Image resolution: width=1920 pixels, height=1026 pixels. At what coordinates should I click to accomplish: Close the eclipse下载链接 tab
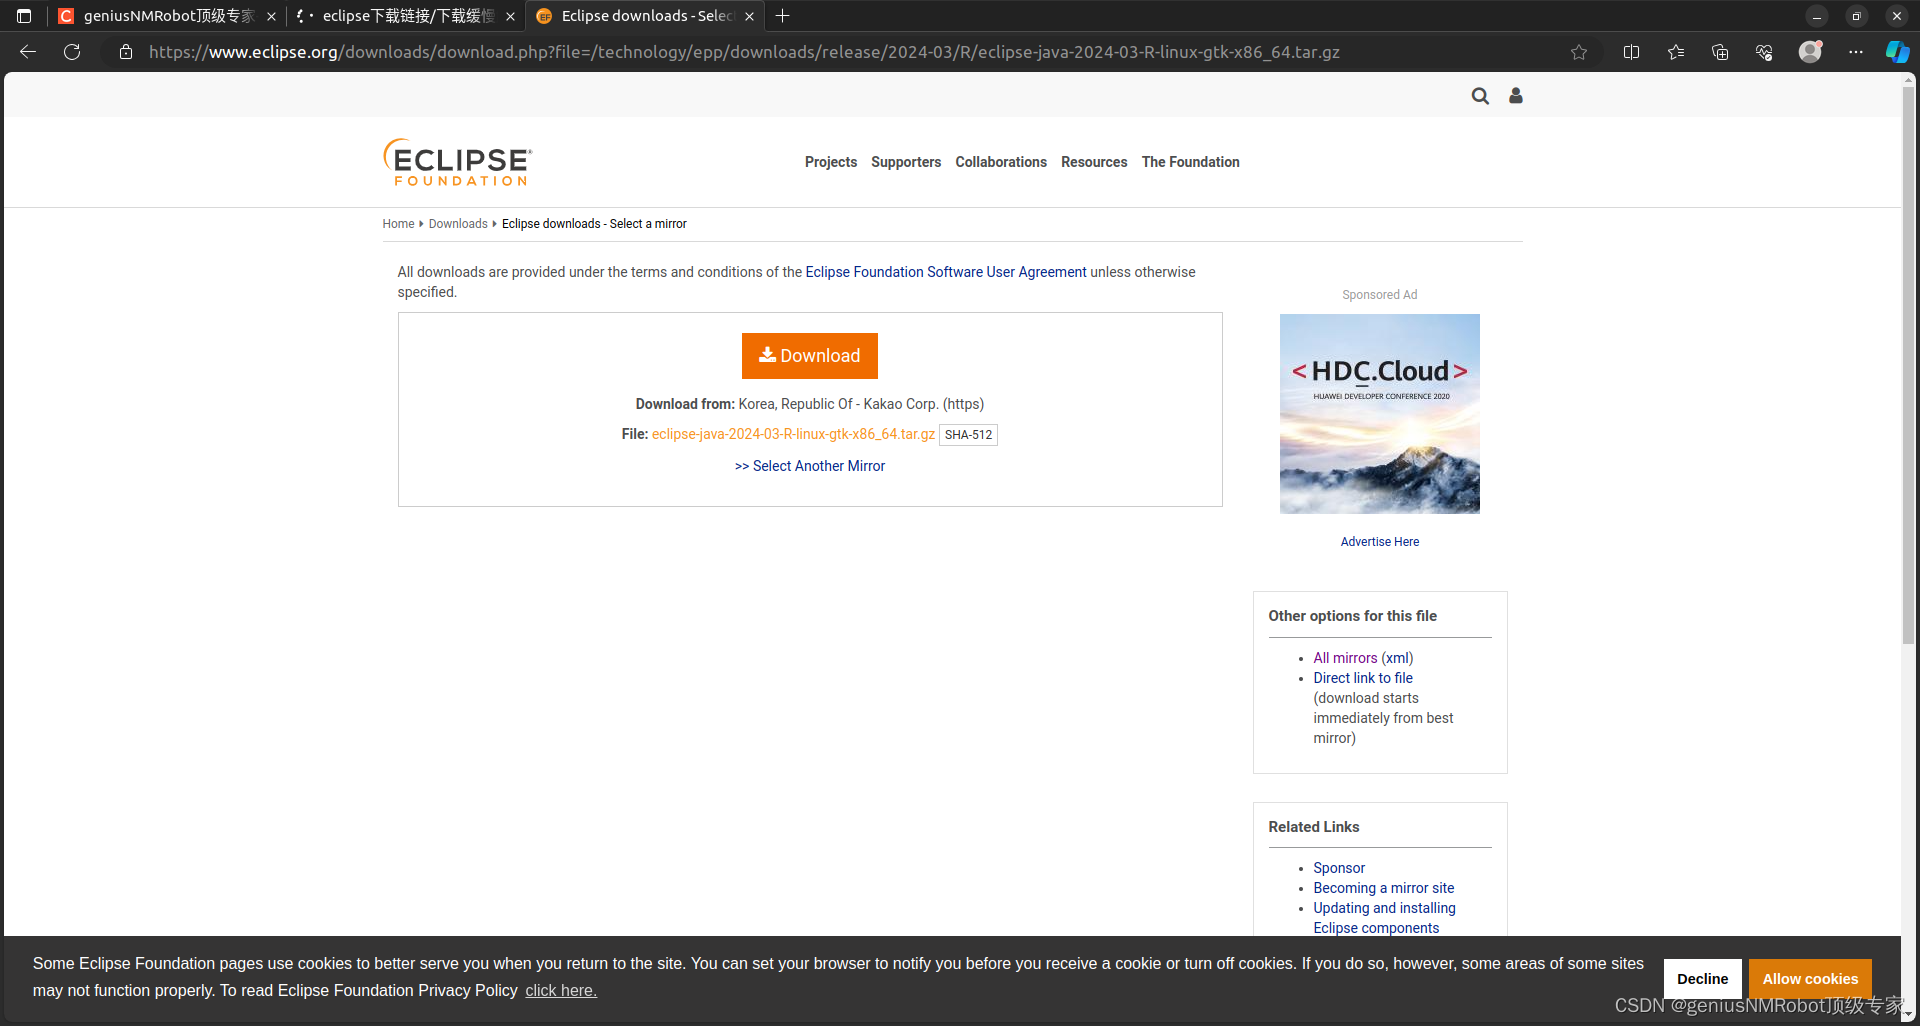click(x=510, y=16)
